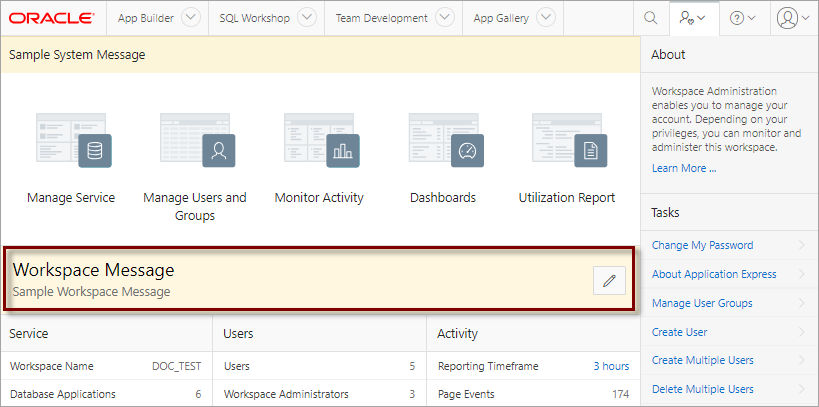Image resolution: width=819 pixels, height=407 pixels.
Task: Click the Dashboards label
Action: pyautogui.click(x=443, y=198)
